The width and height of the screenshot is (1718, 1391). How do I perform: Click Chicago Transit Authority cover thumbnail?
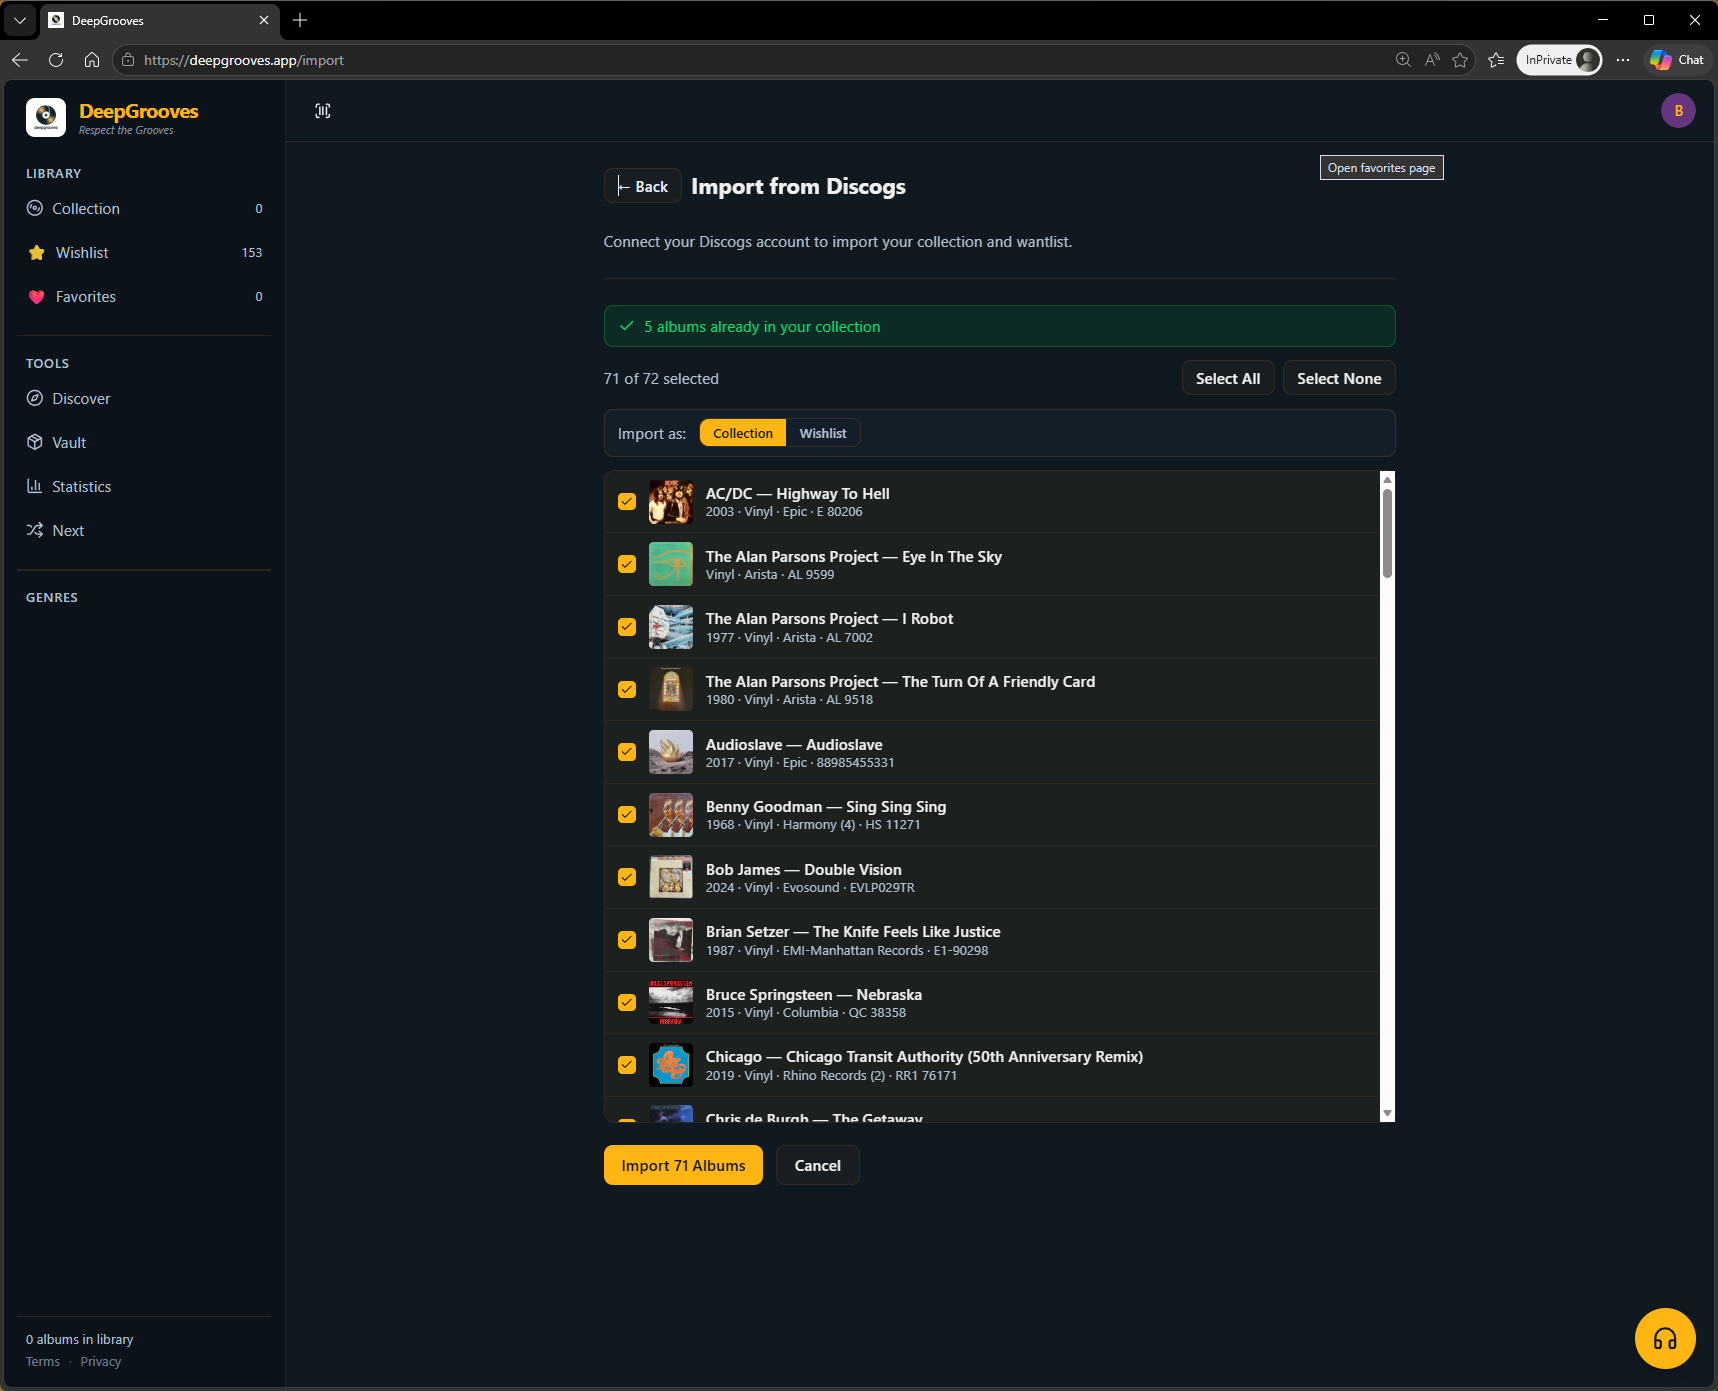(x=671, y=1065)
